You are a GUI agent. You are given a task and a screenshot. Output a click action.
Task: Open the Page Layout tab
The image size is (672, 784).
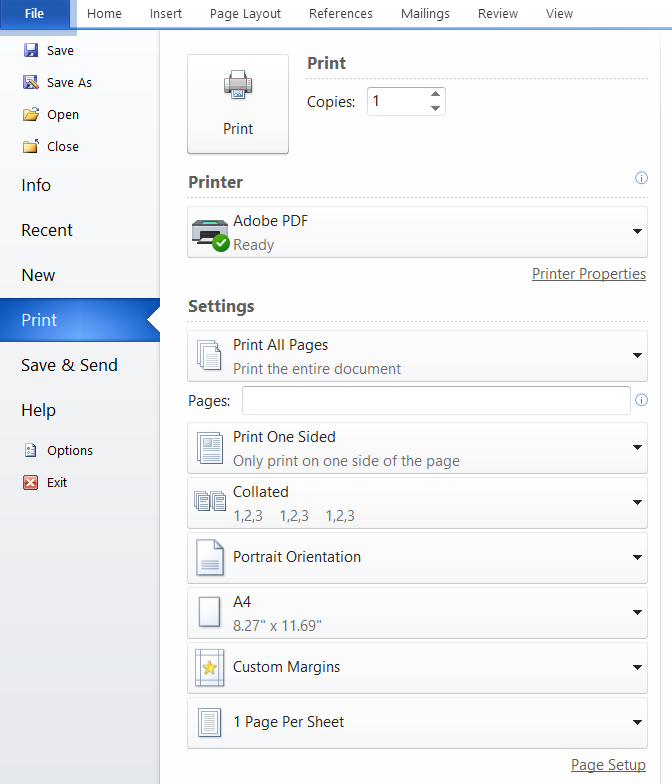(x=245, y=14)
